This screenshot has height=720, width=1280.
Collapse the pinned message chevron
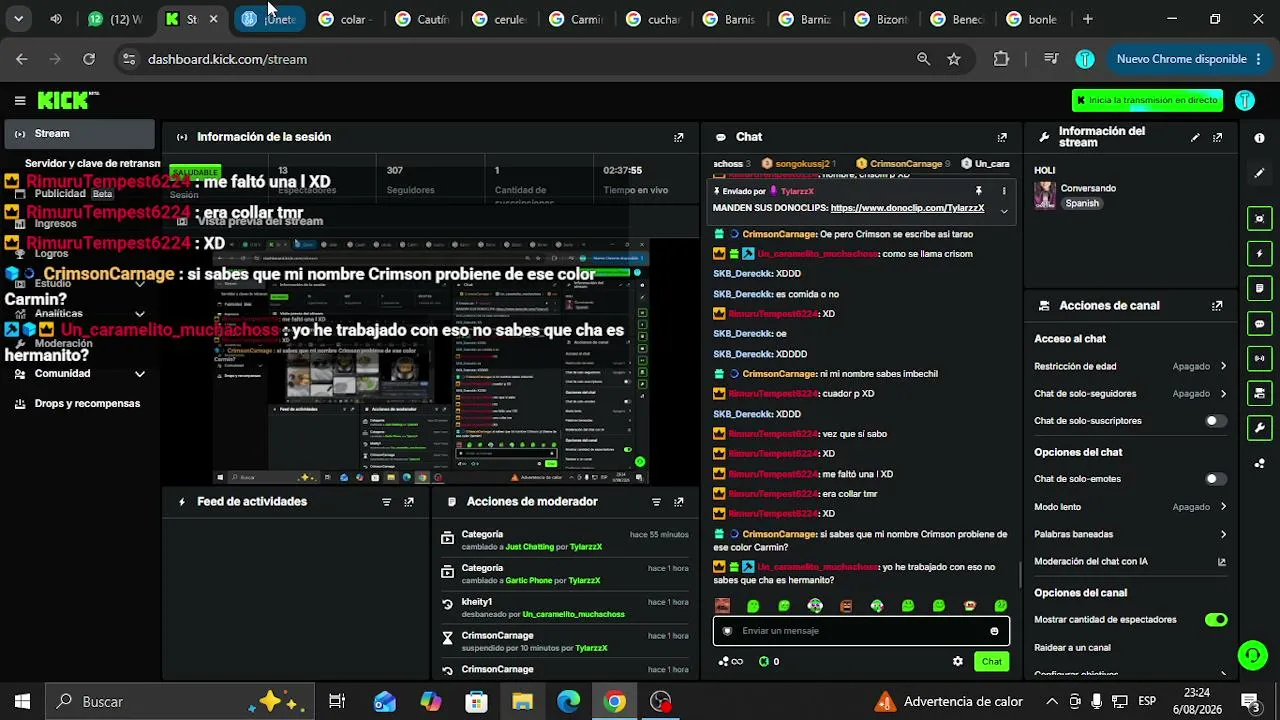1004,211
